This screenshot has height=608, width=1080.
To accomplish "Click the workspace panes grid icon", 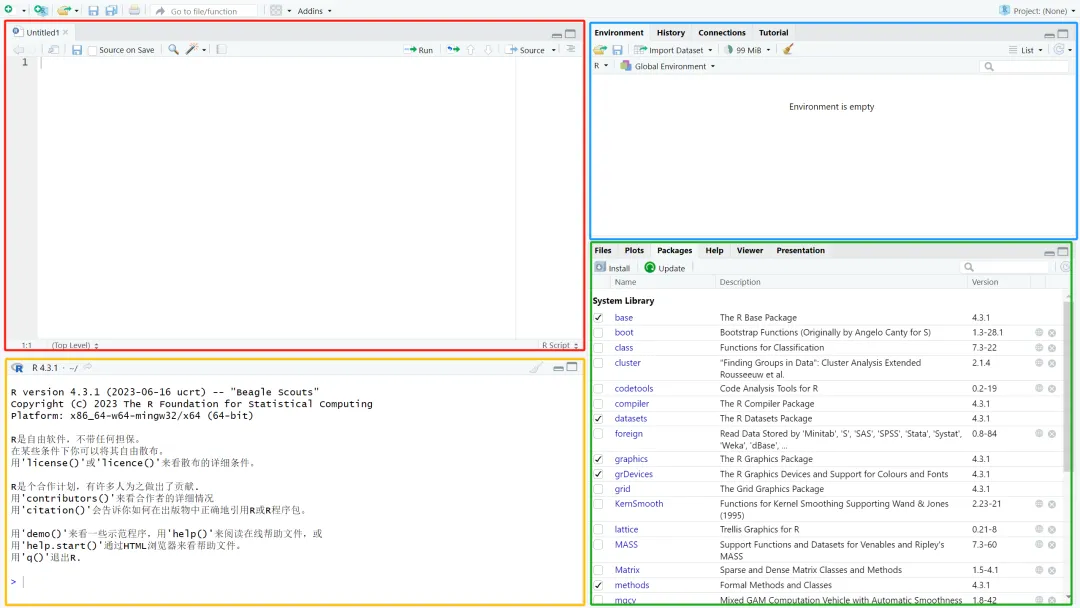I will click(x=276, y=10).
